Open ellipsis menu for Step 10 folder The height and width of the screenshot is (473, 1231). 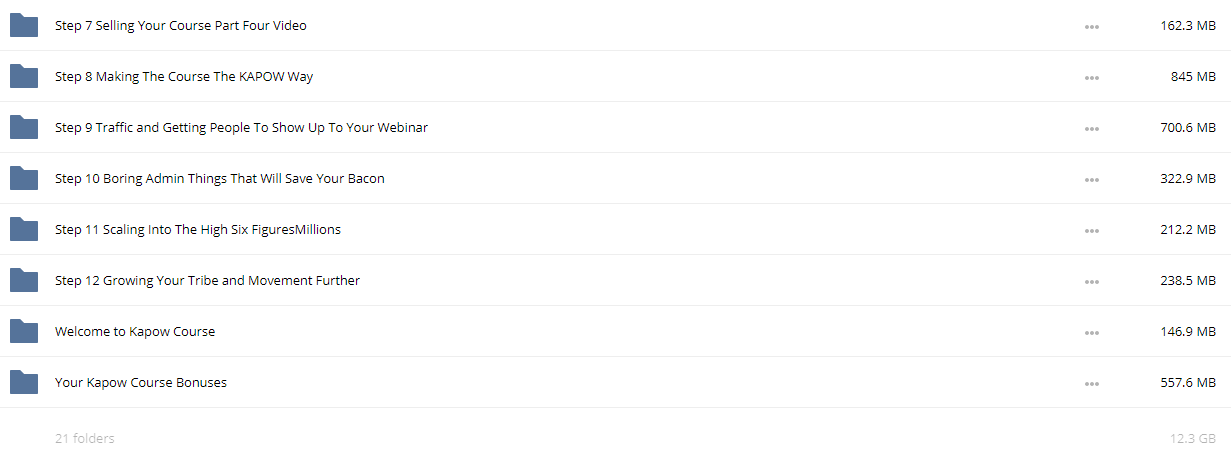(x=1092, y=180)
